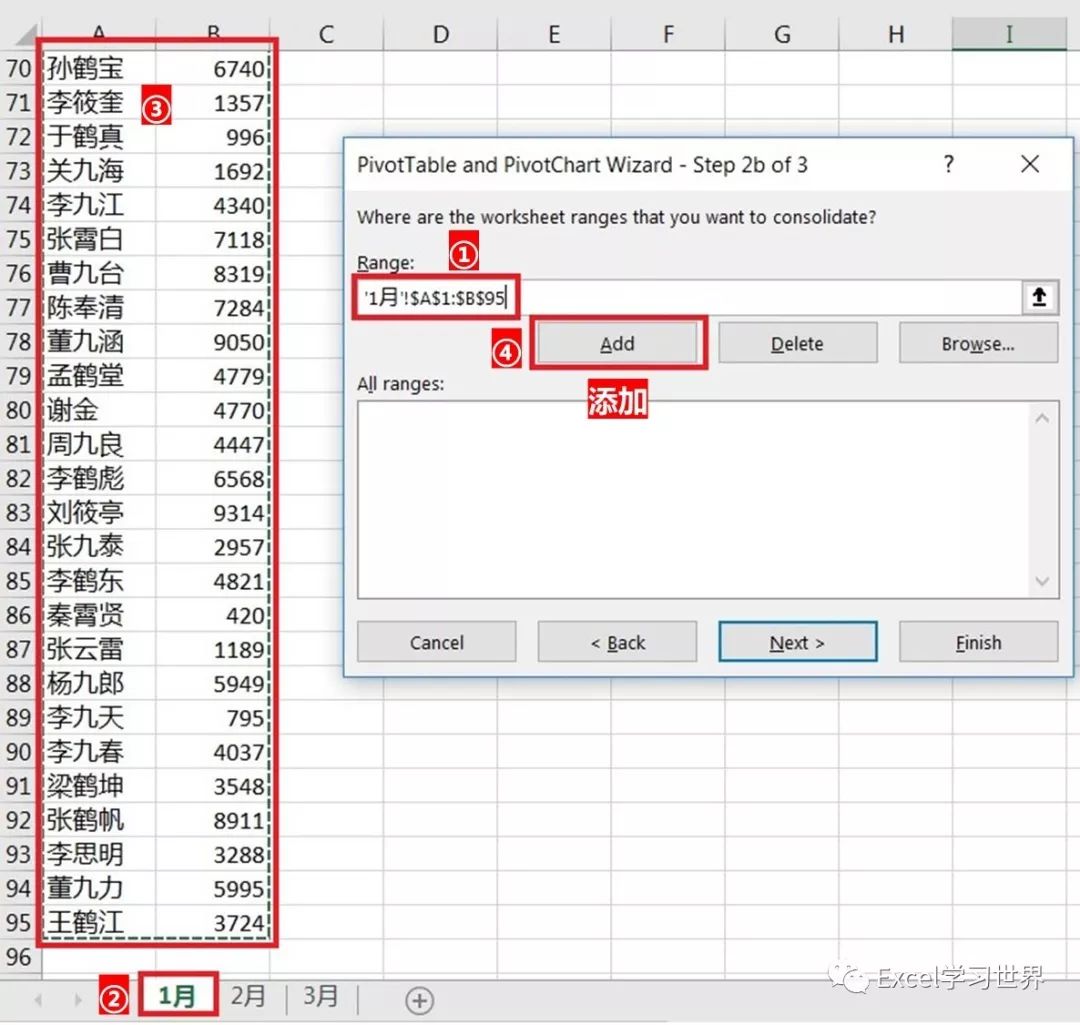
Task: Click the collapse dialog range selector icon
Action: click(x=1040, y=297)
